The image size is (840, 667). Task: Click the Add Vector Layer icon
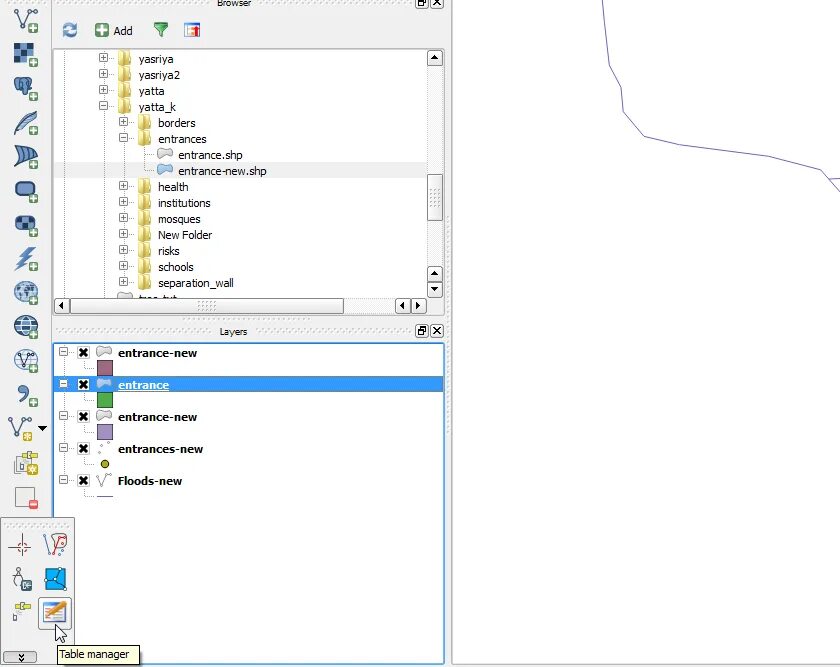[25, 21]
